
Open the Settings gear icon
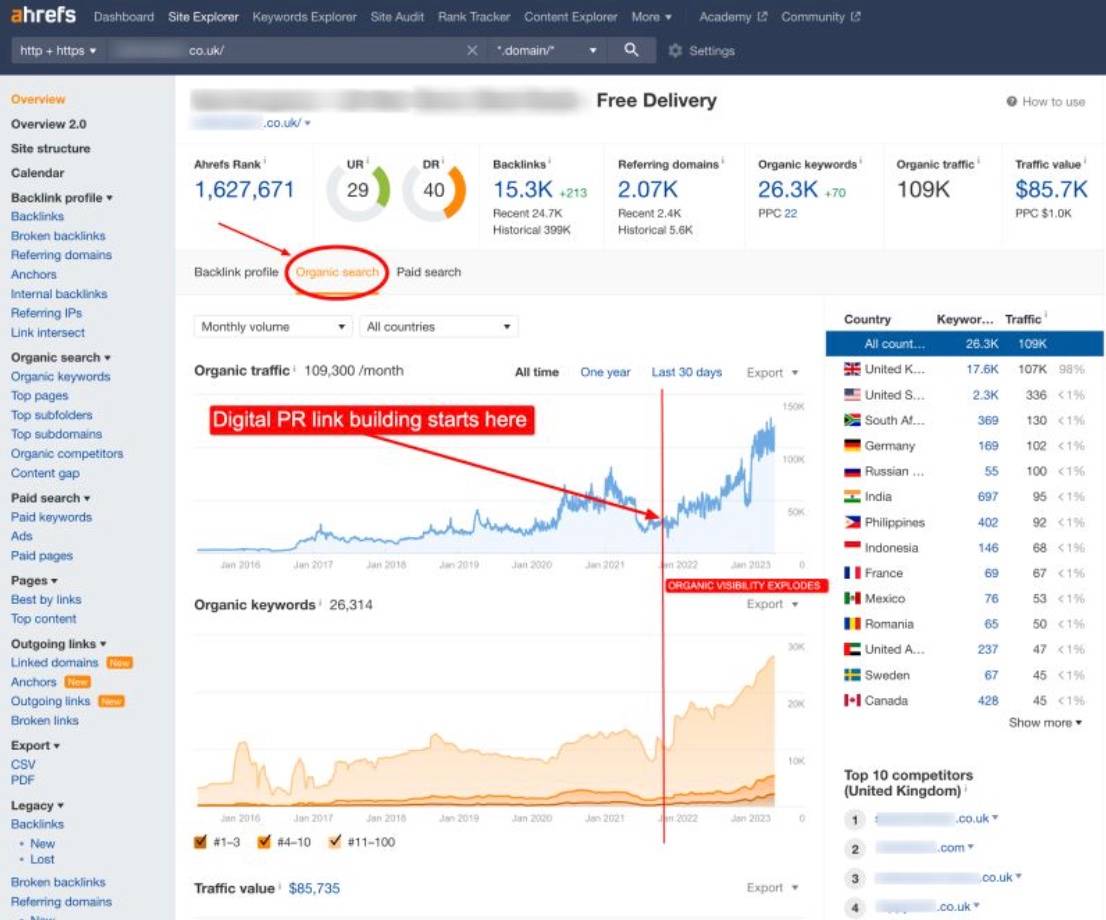click(675, 51)
